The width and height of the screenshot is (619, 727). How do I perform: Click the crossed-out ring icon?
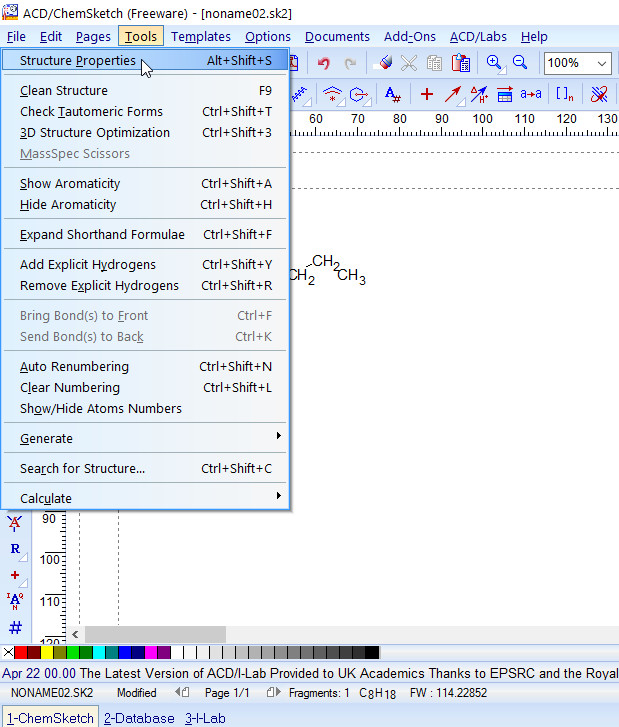[599, 95]
